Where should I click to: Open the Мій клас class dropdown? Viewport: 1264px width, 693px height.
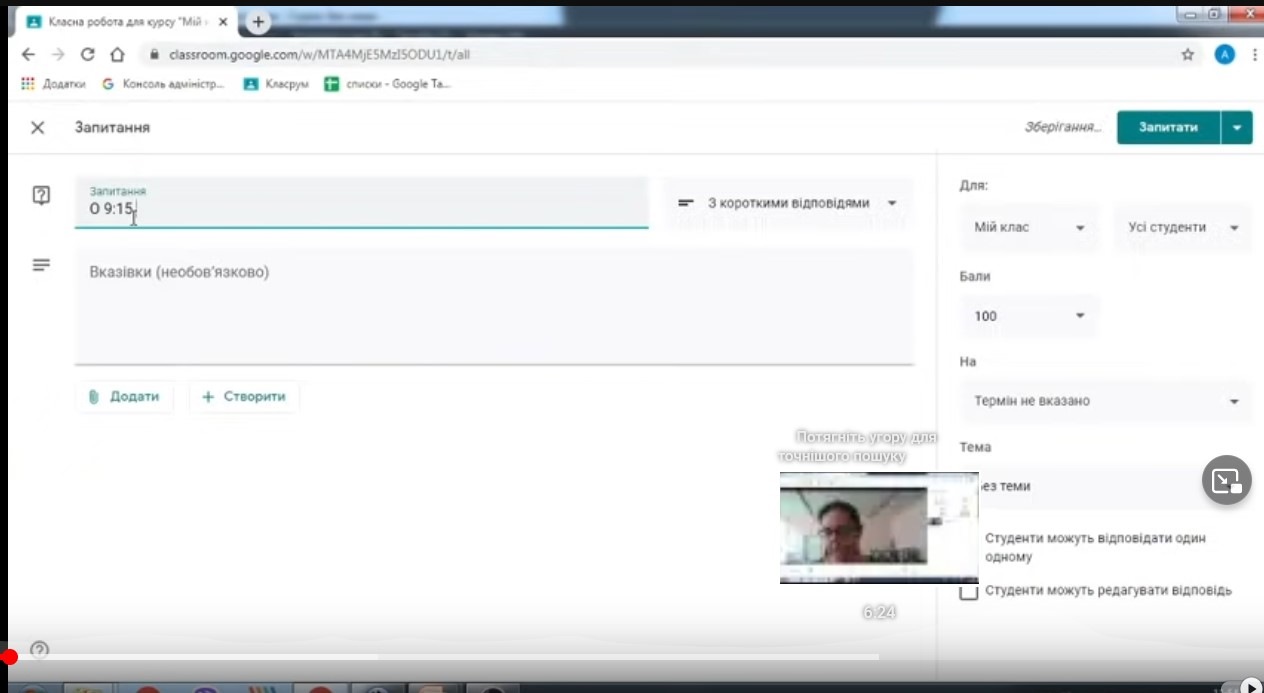point(1029,228)
